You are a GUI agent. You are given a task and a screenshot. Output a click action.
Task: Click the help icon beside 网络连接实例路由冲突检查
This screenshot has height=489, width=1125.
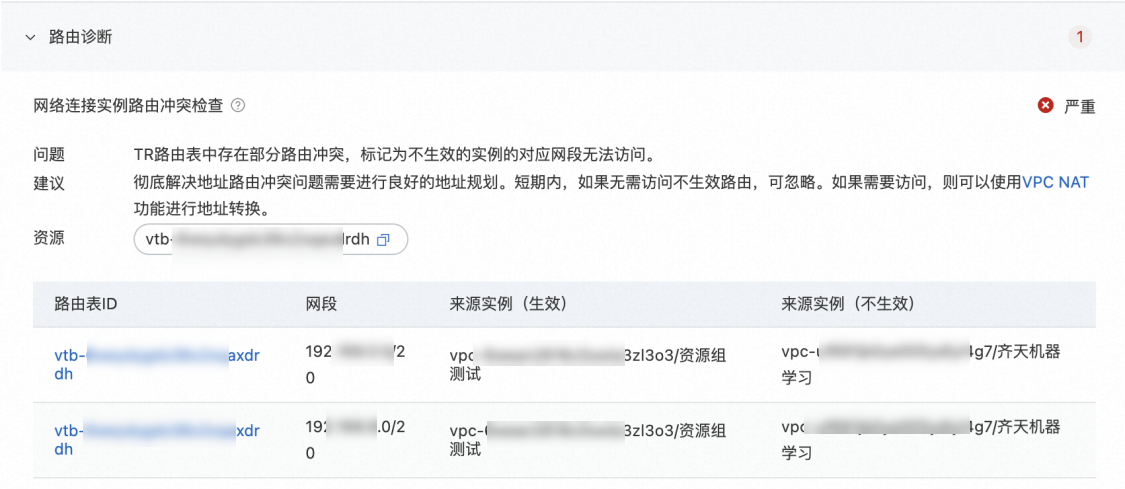pos(238,105)
